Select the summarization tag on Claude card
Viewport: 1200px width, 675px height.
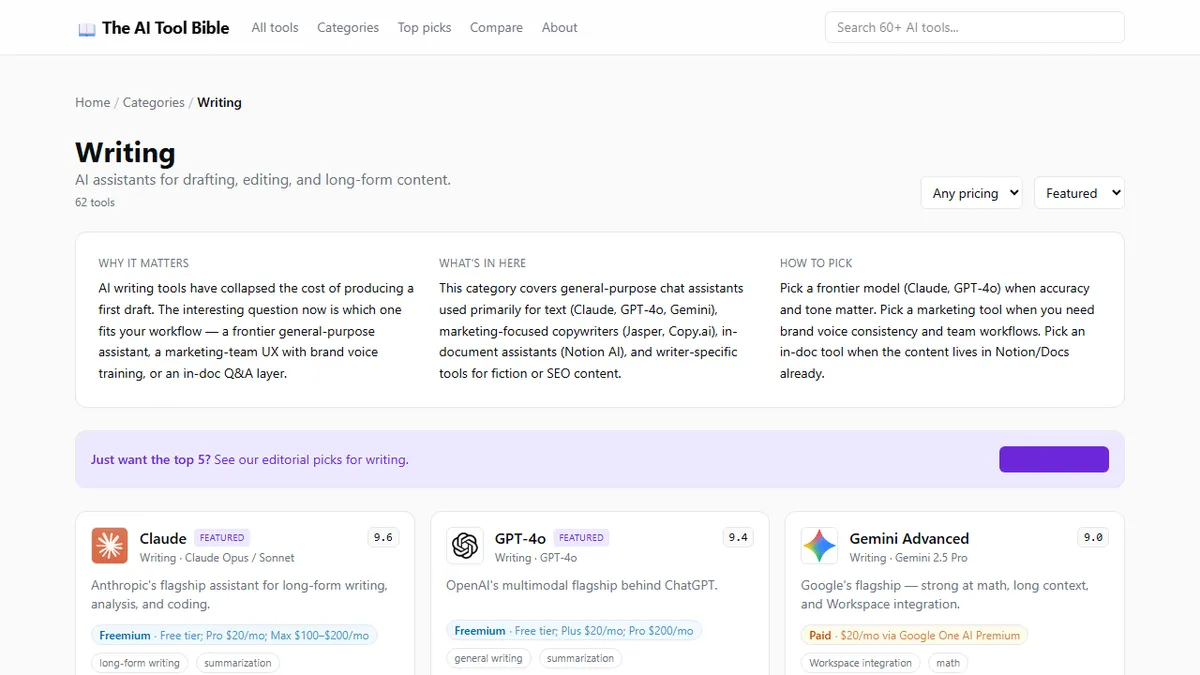238,663
